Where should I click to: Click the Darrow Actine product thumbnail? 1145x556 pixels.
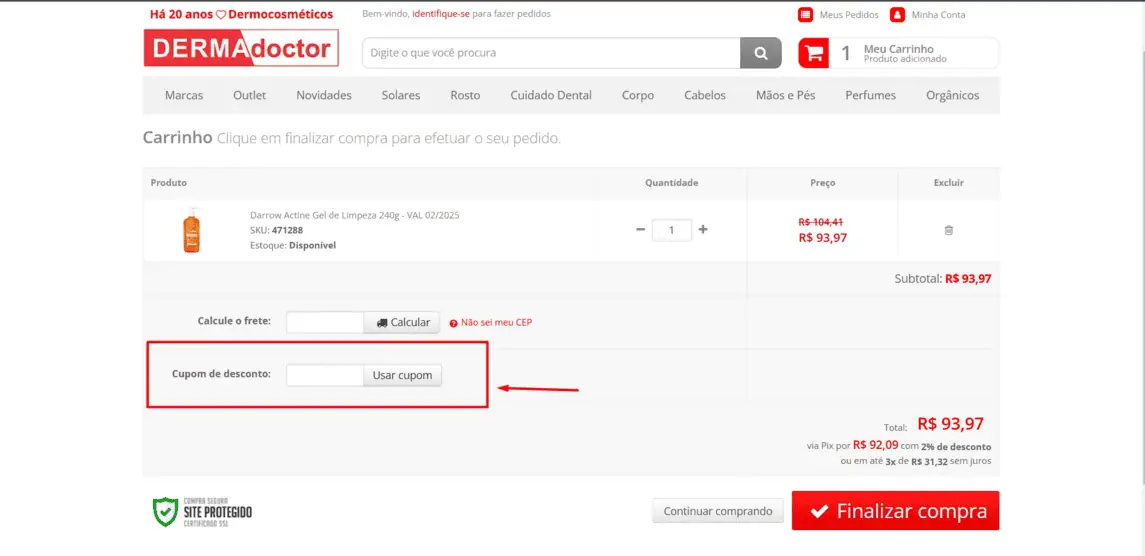(x=191, y=230)
